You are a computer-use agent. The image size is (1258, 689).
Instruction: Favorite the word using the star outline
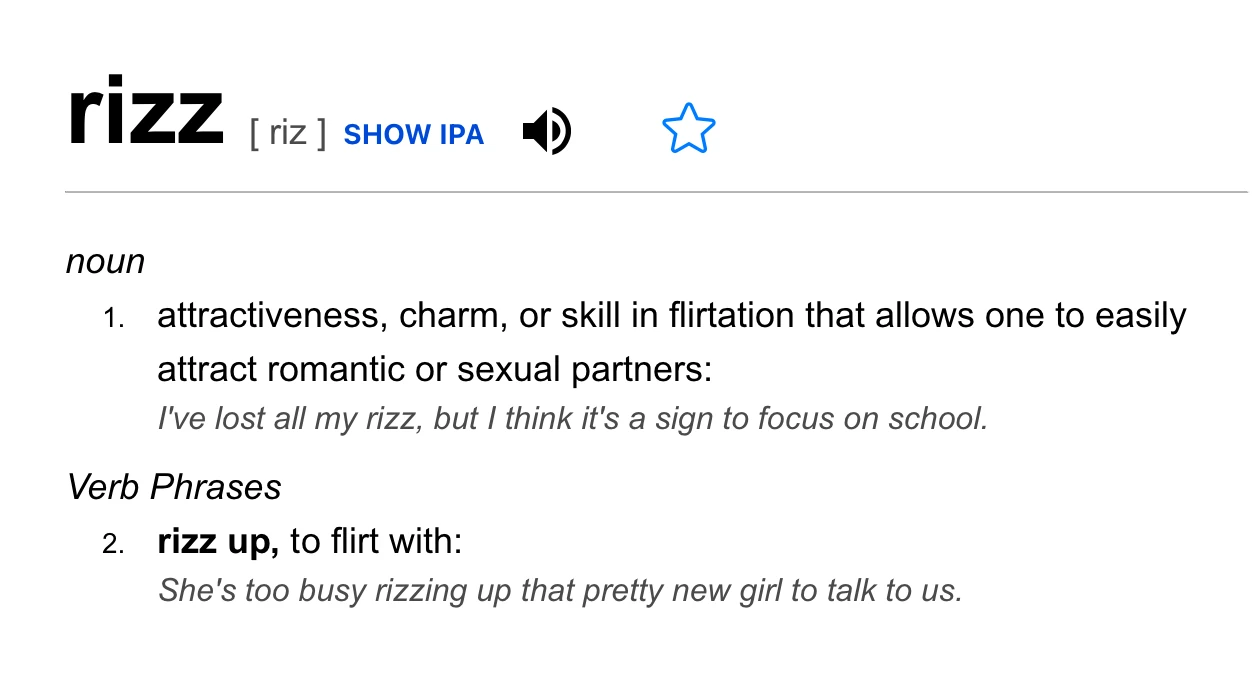[x=688, y=128]
